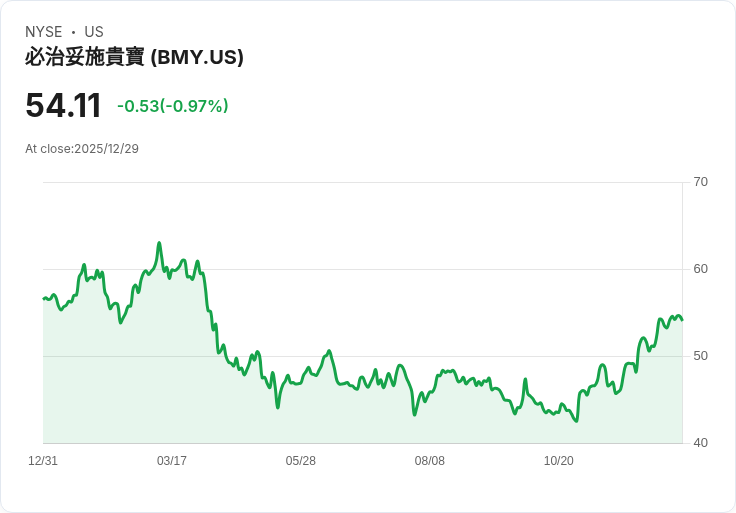Click the 70 y-axis price label
Image resolution: width=736 pixels, height=513 pixels.
[x=700, y=182]
